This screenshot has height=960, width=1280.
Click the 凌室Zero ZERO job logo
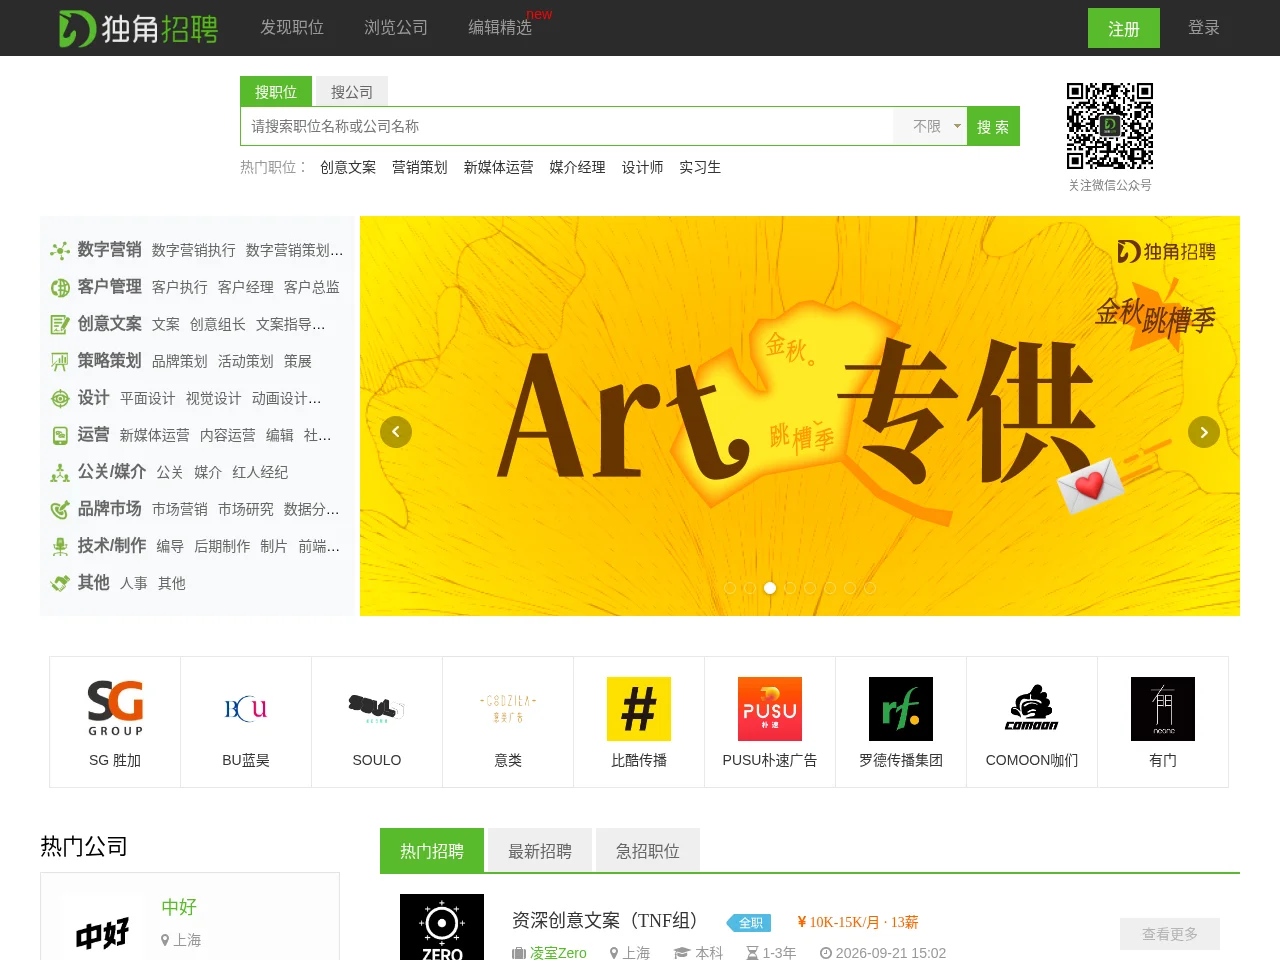point(442,927)
